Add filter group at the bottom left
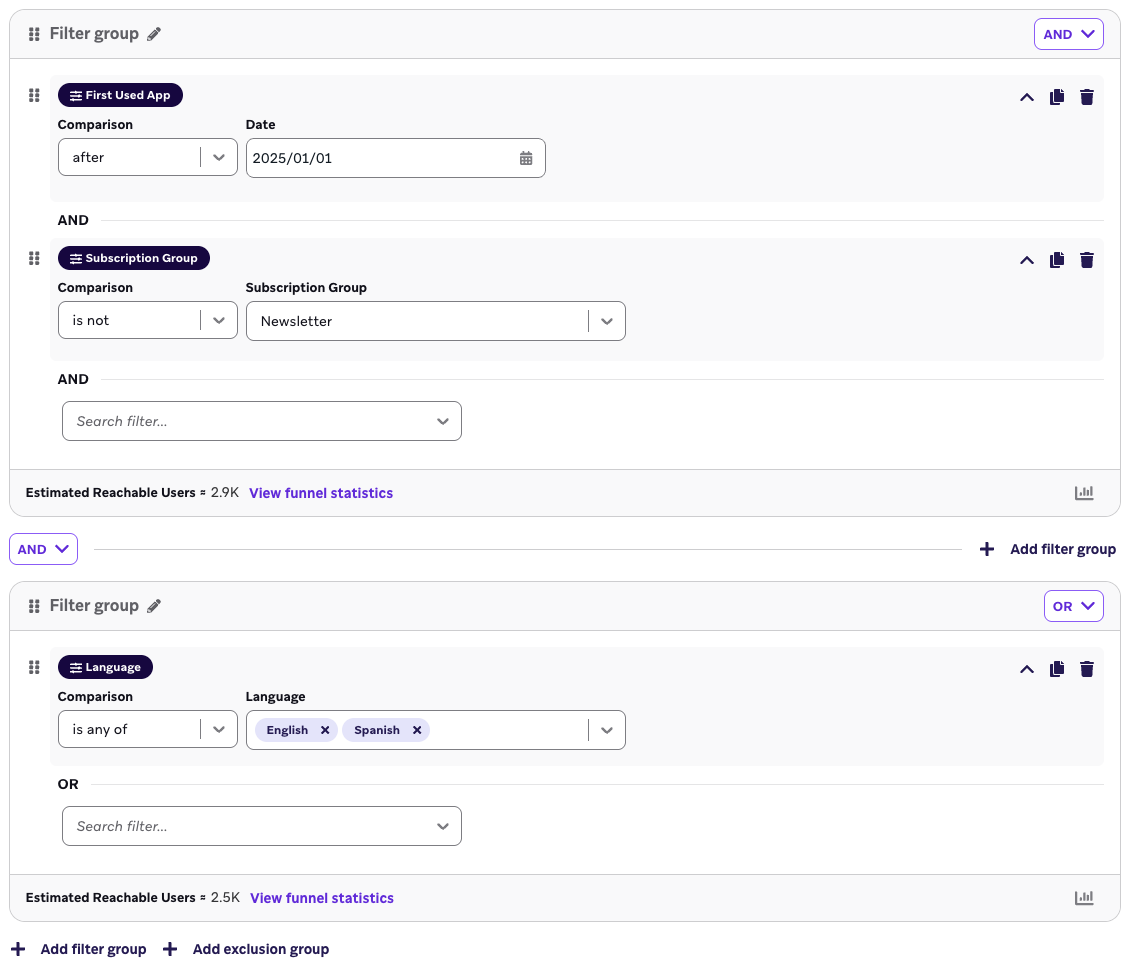This screenshot has width=1134, height=974. [x=79, y=949]
